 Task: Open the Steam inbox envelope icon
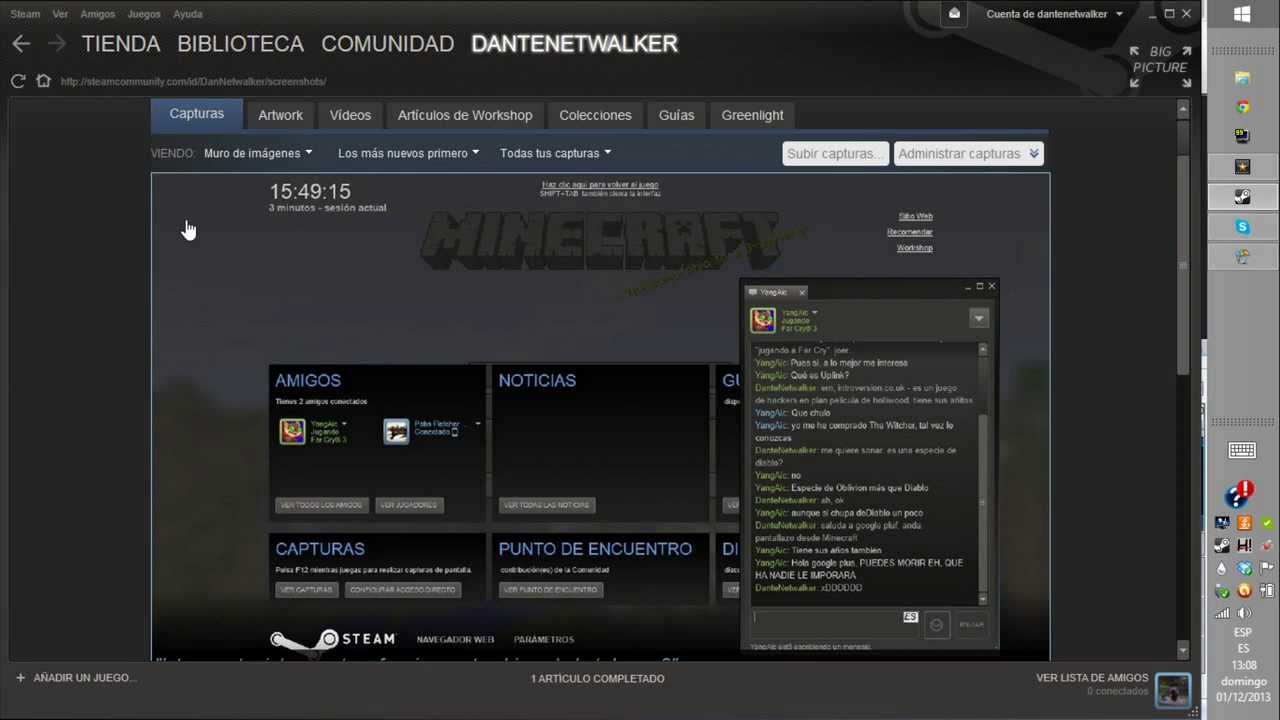pyautogui.click(x=954, y=13)
